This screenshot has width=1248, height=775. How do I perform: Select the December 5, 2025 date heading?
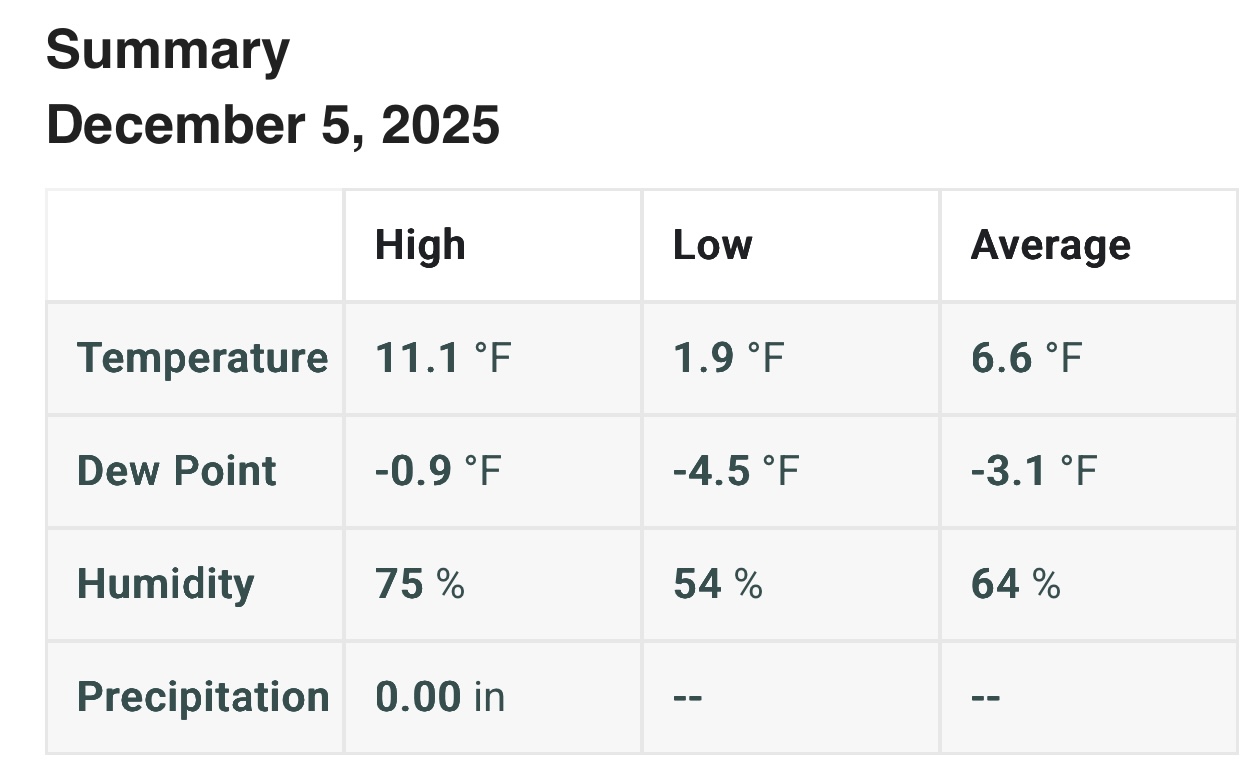273,126
